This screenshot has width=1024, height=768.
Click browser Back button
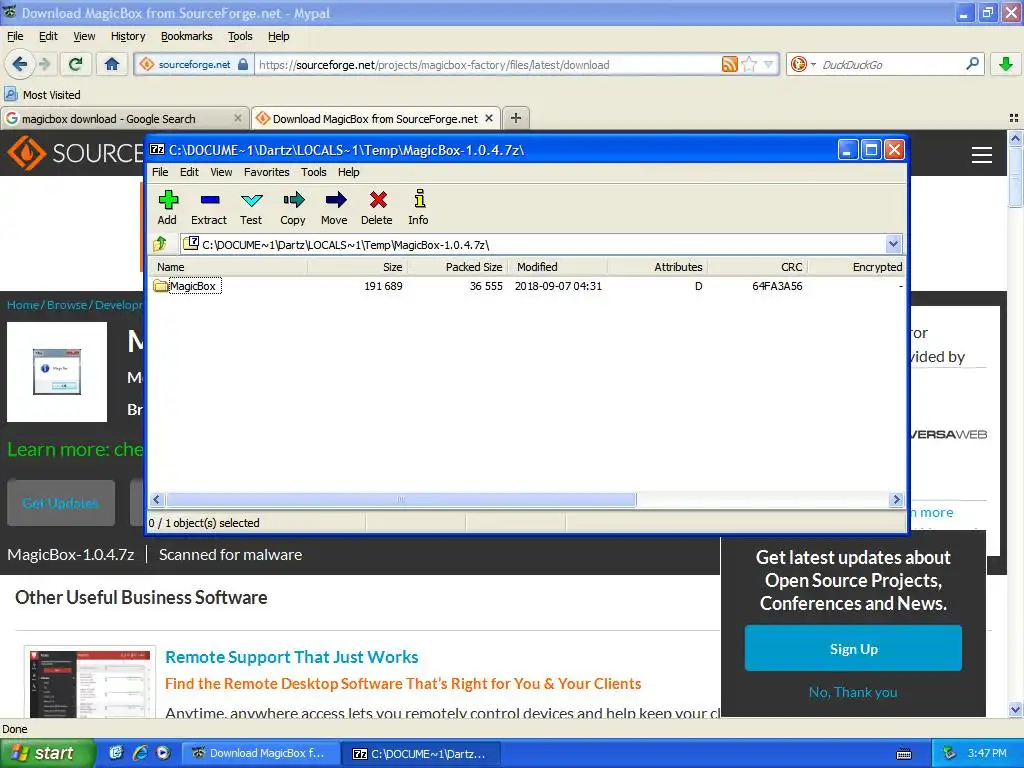[19, 64]
